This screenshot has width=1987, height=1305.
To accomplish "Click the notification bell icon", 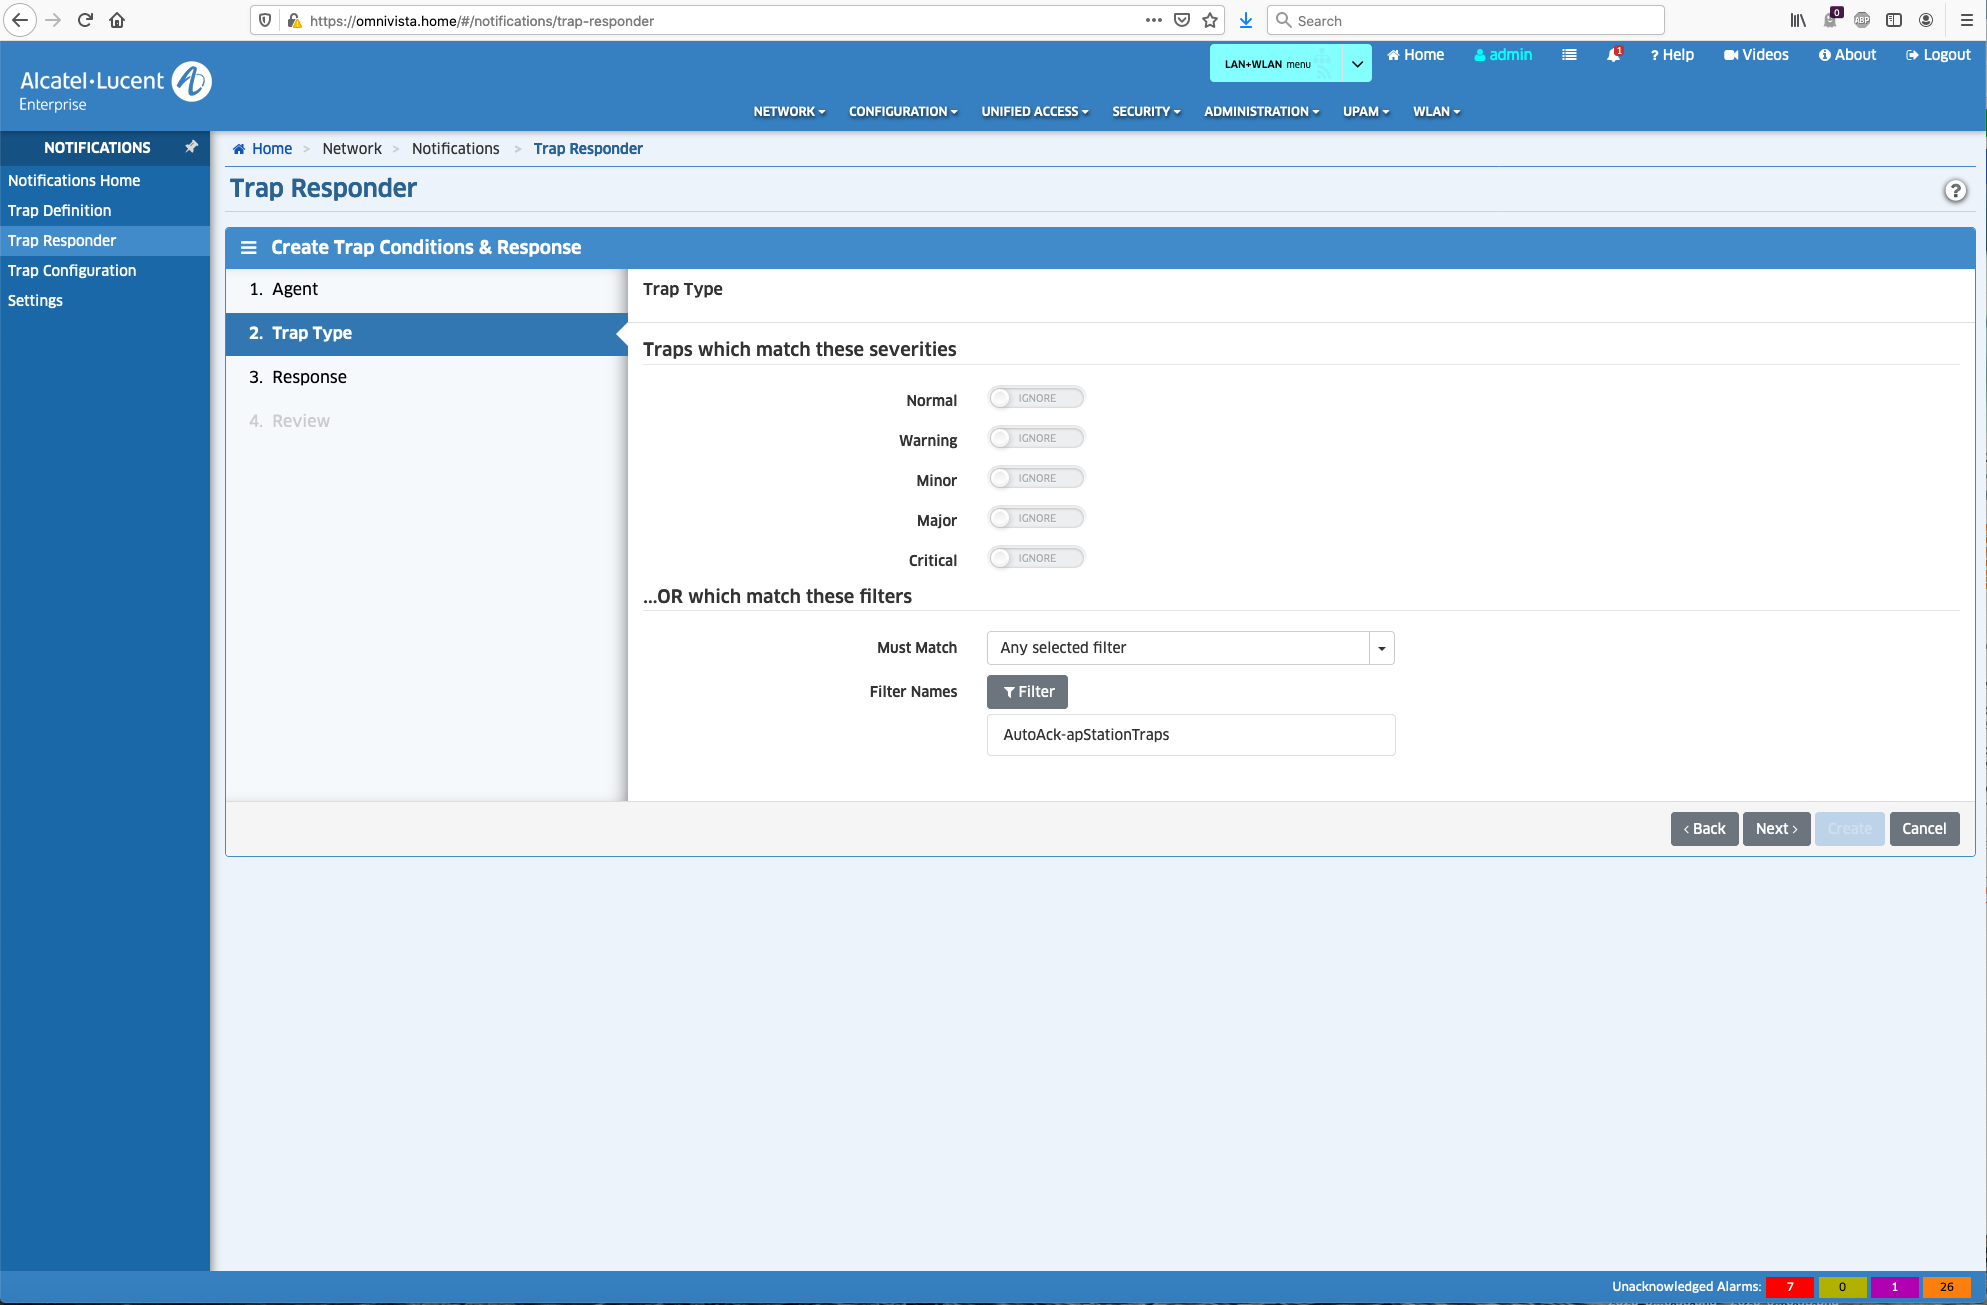I will pyautogui.click(x=1613, y=55).
